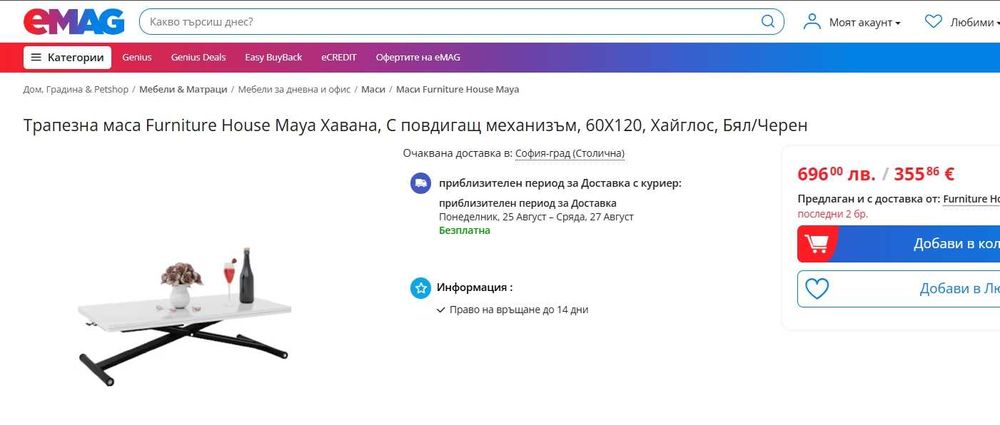Go to Маси breadcrumb
The width and height of the screenshot is (1000, 425).
click(373, 89)
